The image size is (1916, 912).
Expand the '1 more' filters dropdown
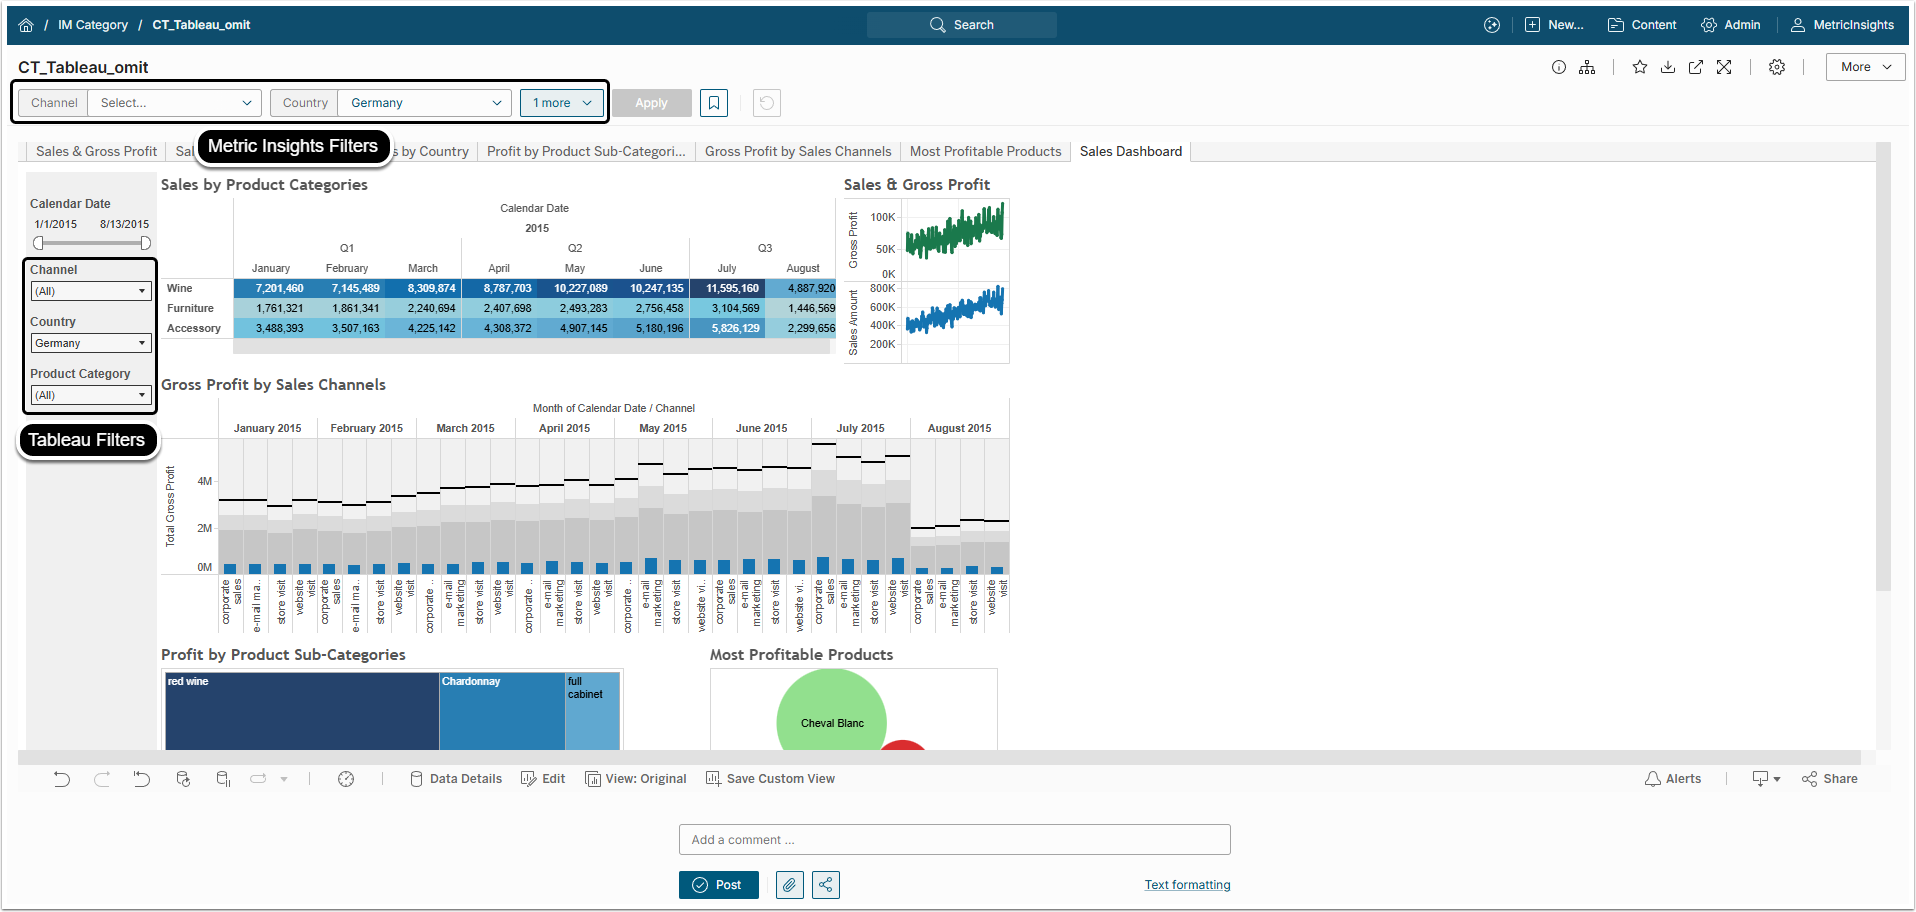[562, 103]
